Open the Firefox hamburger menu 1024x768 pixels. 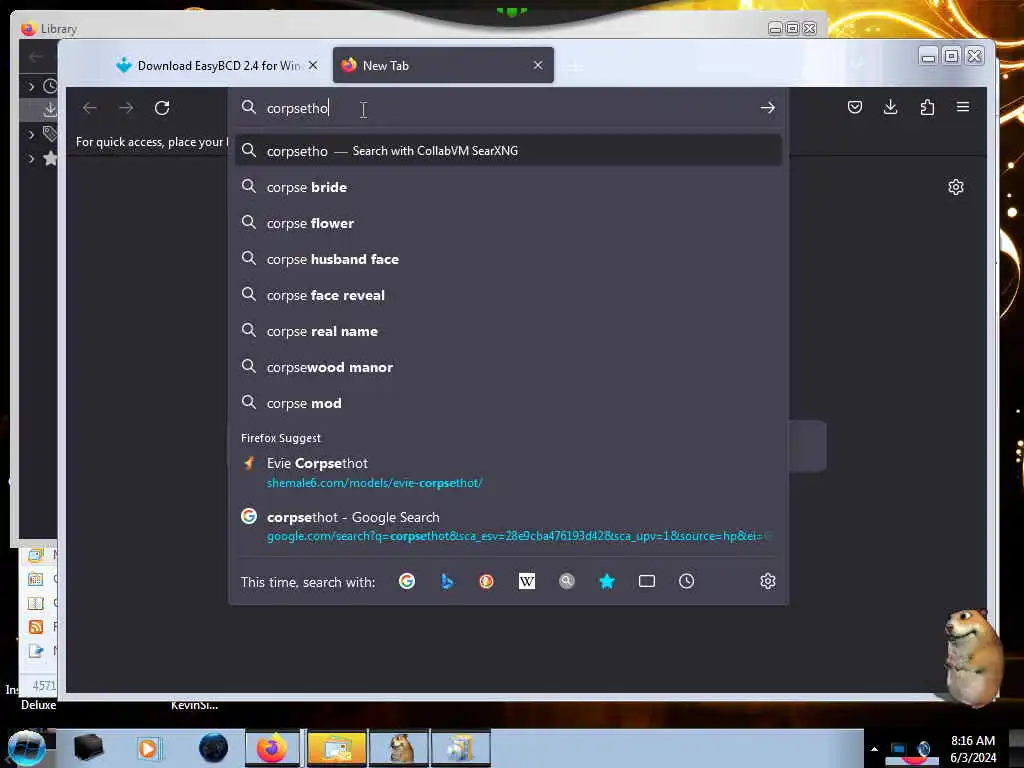963,106
